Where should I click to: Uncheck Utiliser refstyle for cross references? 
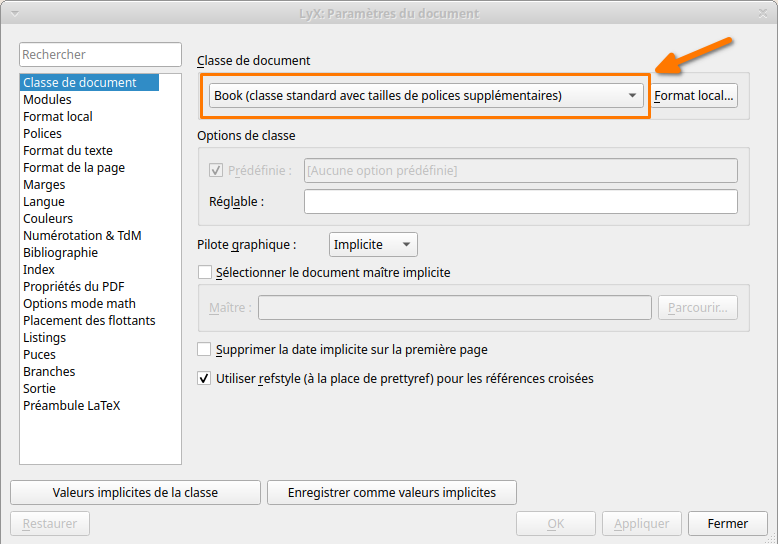tap(205, 379)
